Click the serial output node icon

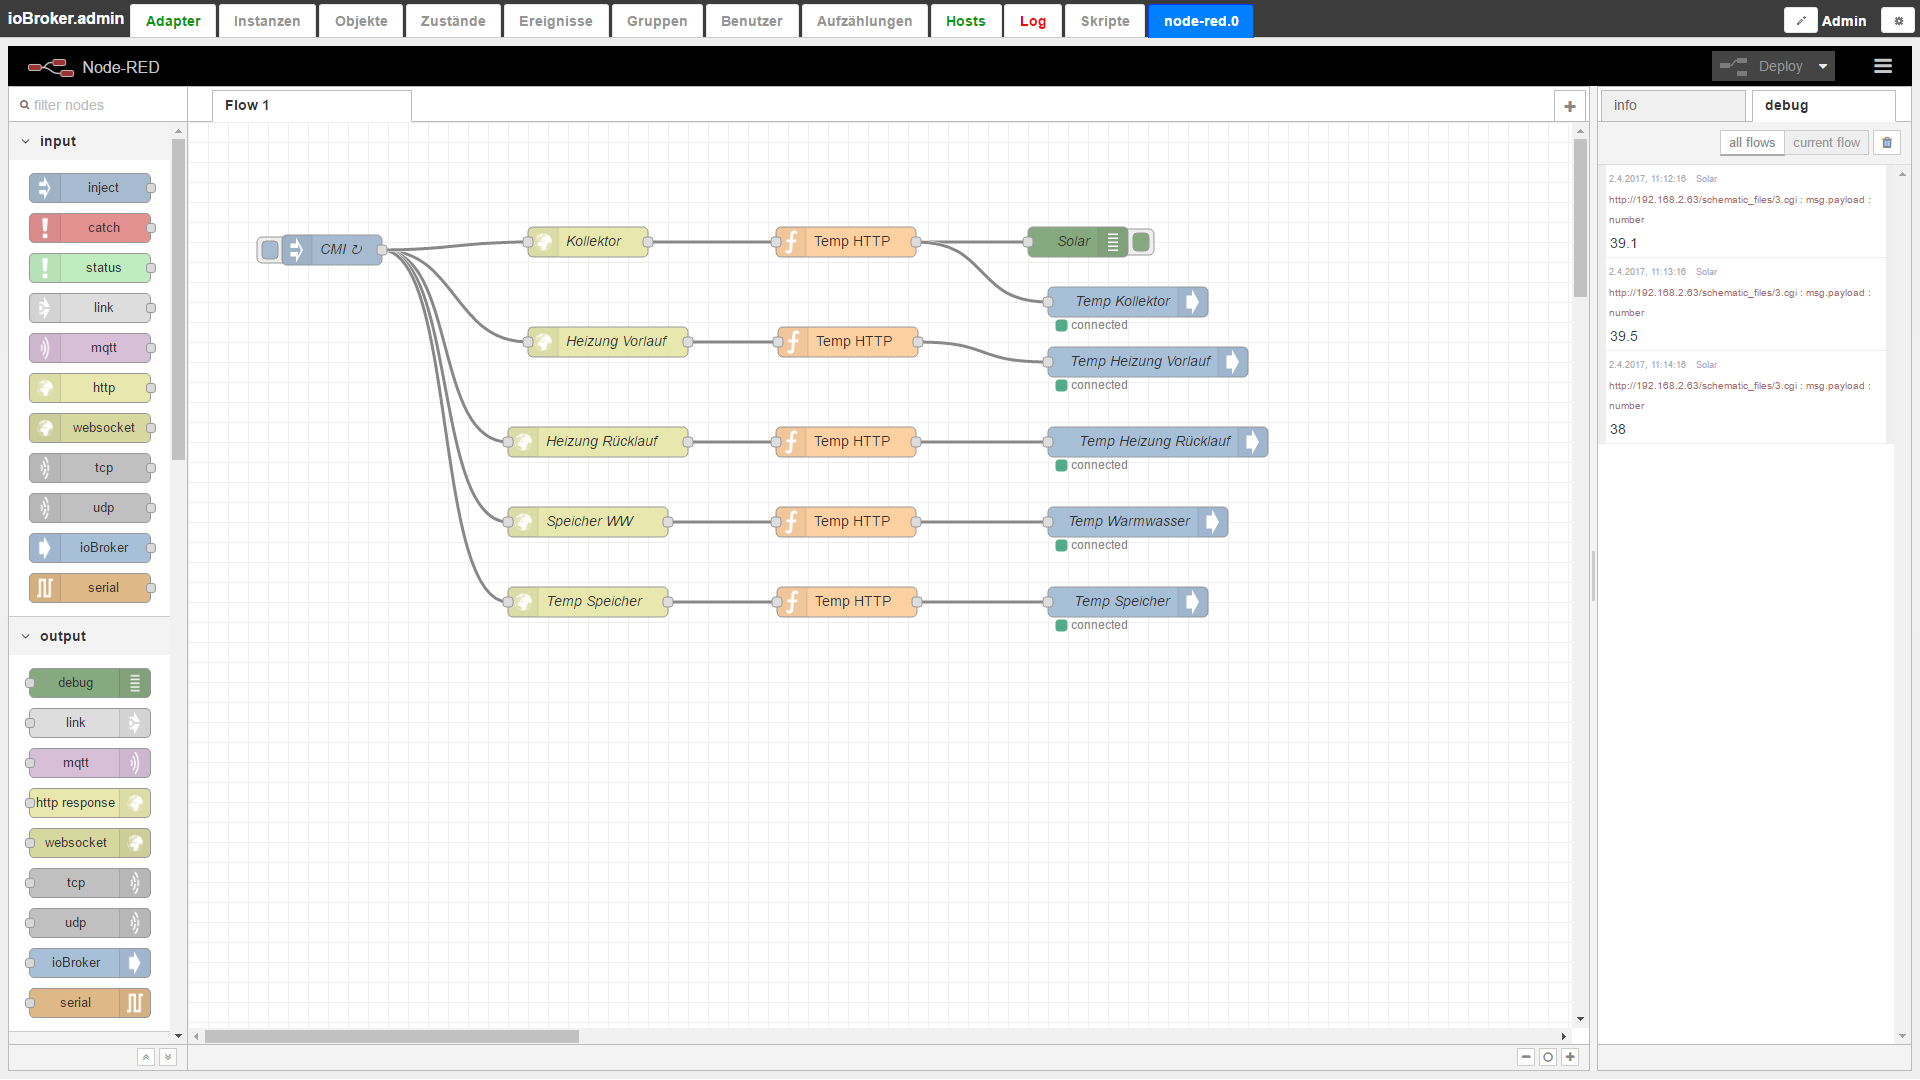coord(133,1002)
